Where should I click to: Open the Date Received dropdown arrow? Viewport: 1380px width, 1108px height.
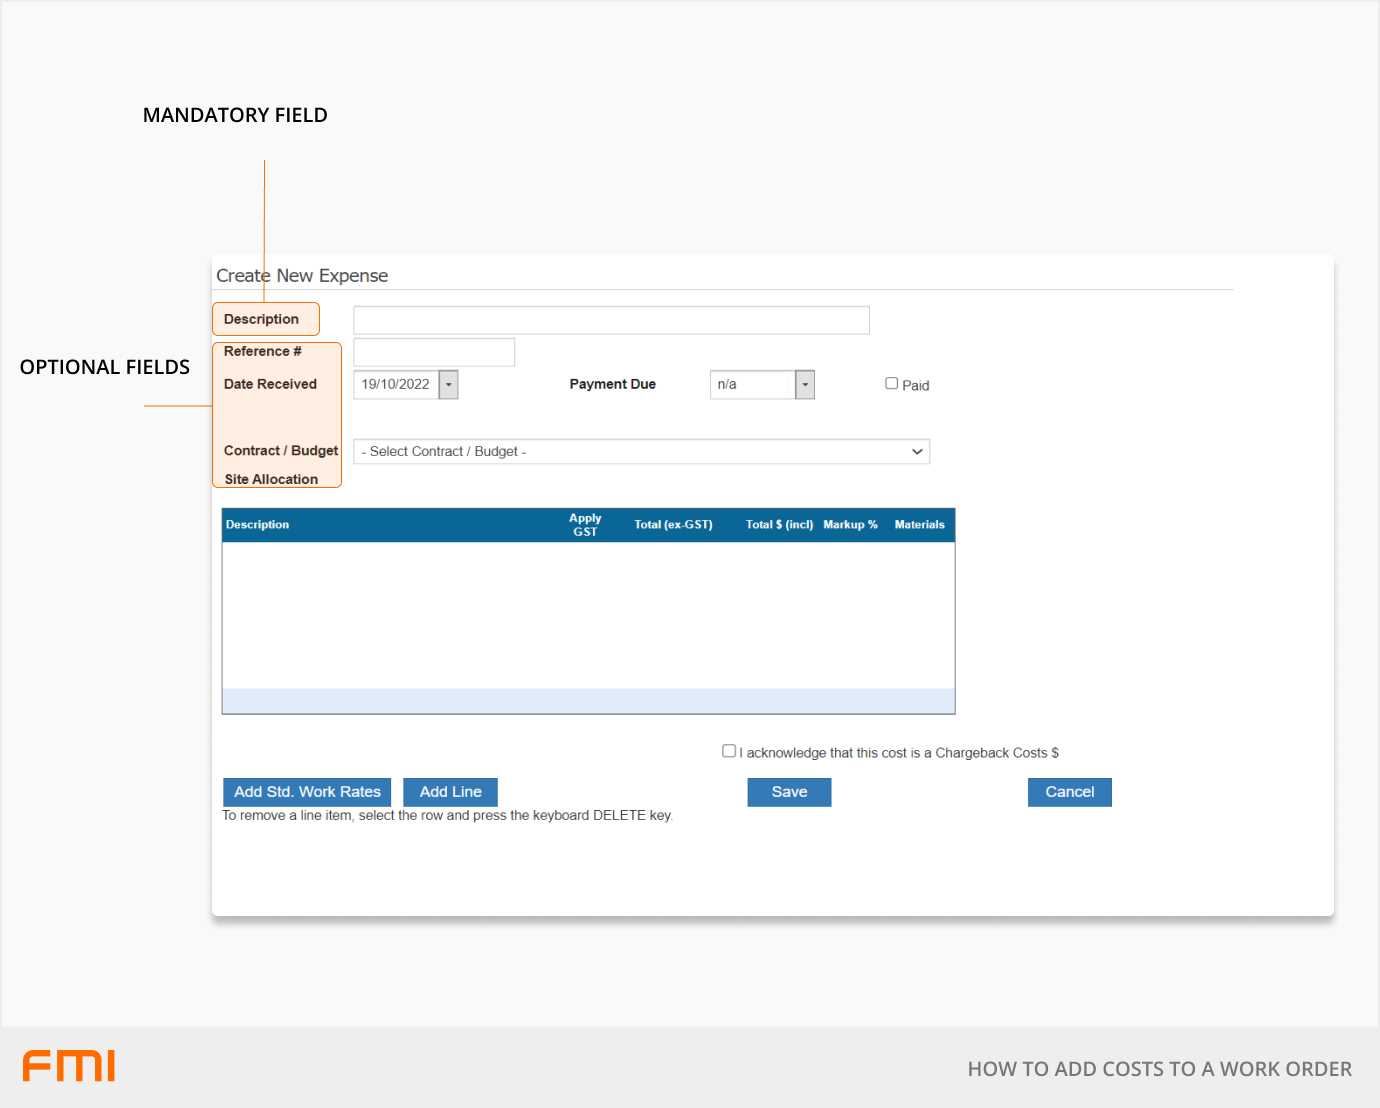point(449,385)
